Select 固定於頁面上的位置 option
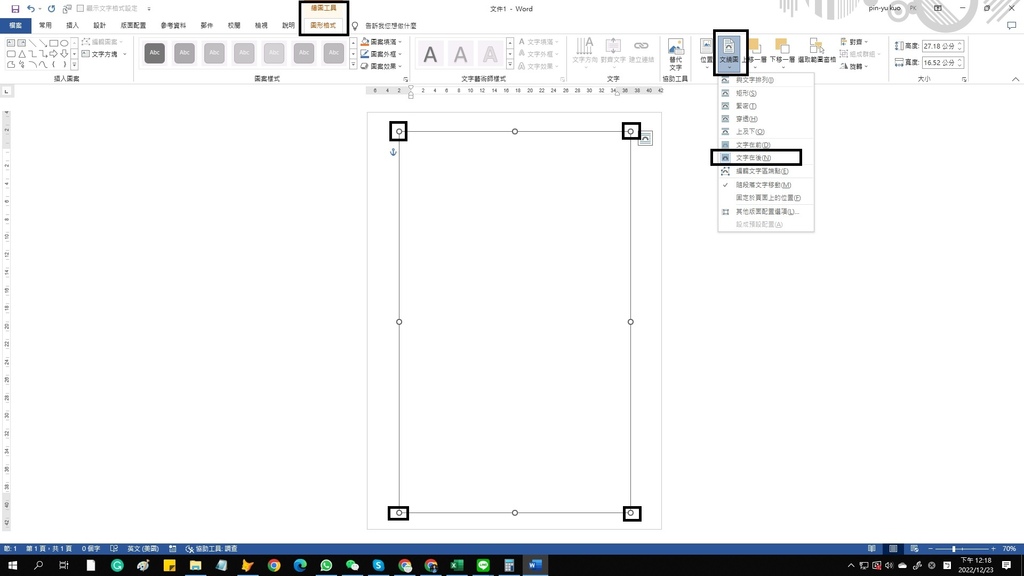This screenshot has width=1024, height=576. (765, 197)
